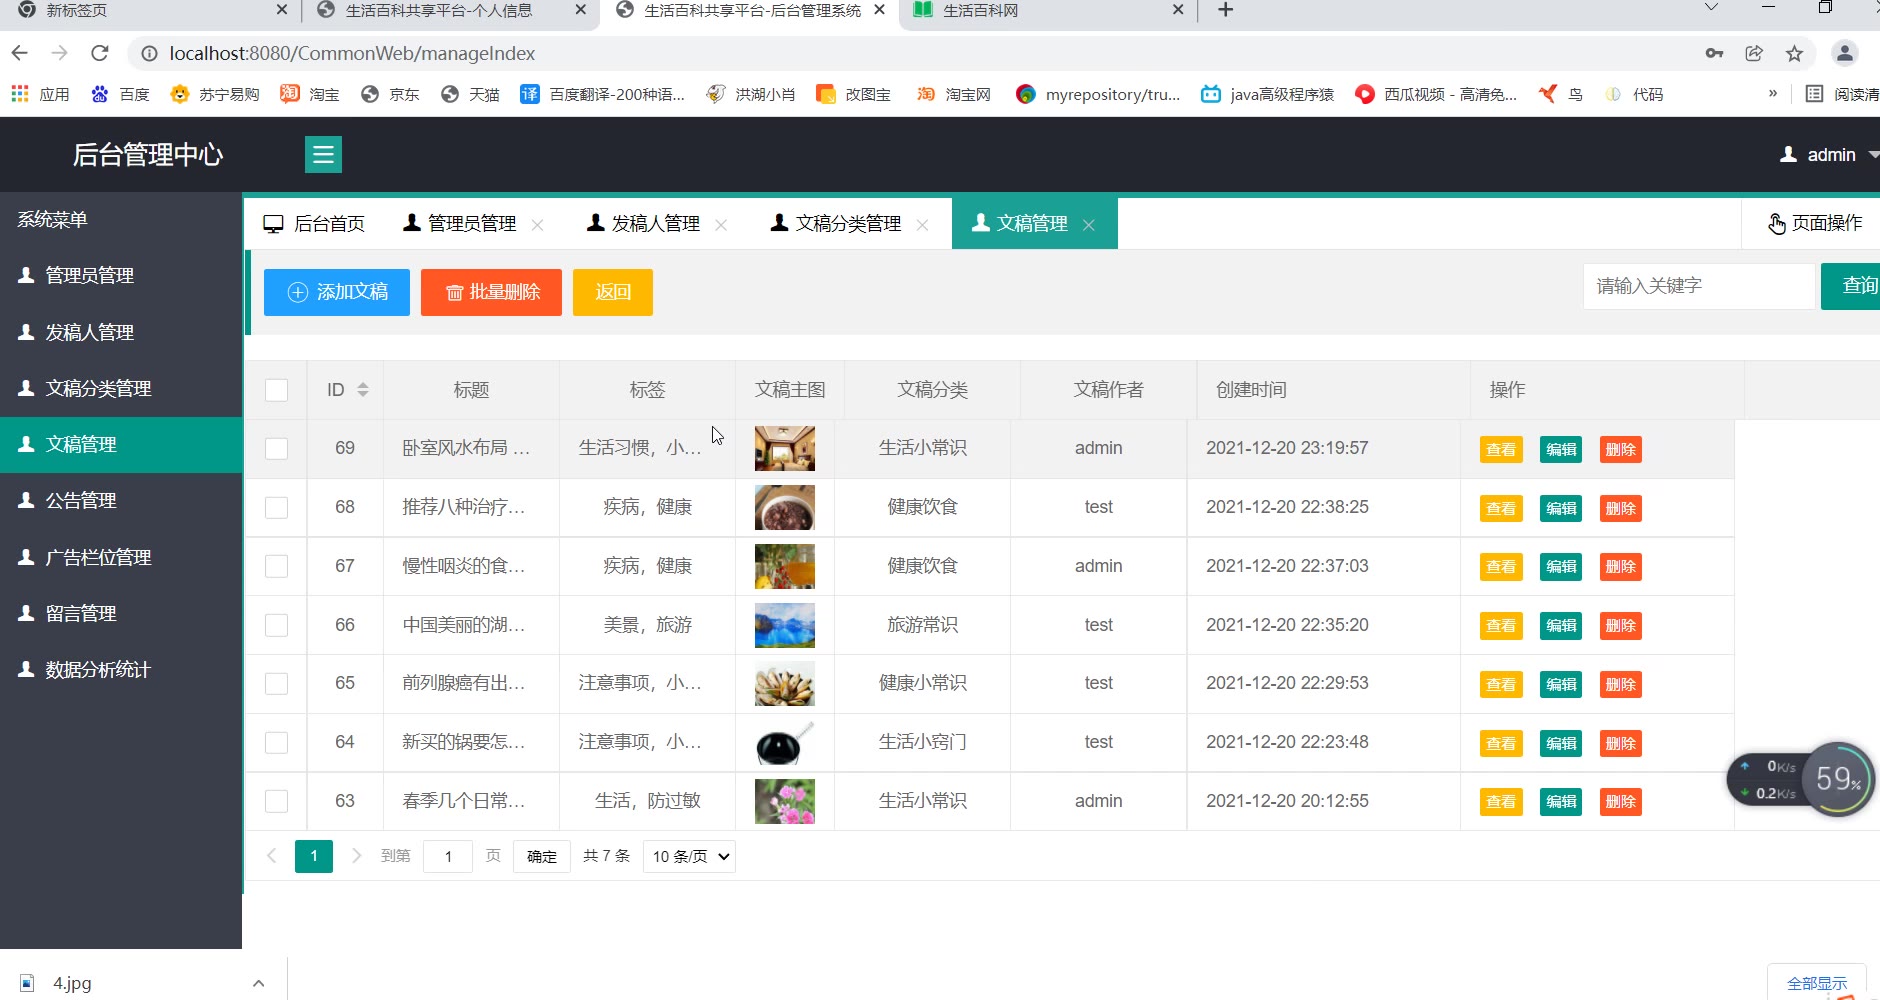Viewport: 1880px width, 1000px height.
Task: Bookmark this page with the star icon
Action: (x=1794, y=53)
